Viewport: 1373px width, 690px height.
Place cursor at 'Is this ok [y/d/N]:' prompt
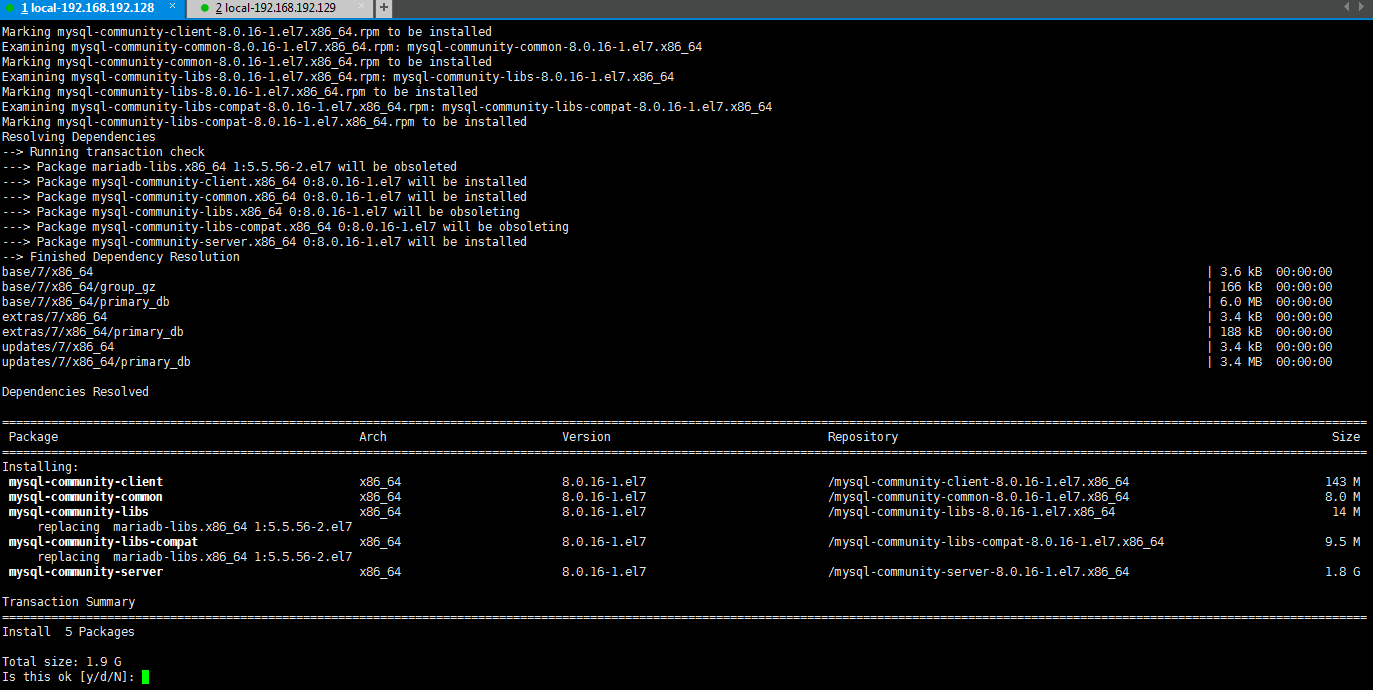point(145,677)
